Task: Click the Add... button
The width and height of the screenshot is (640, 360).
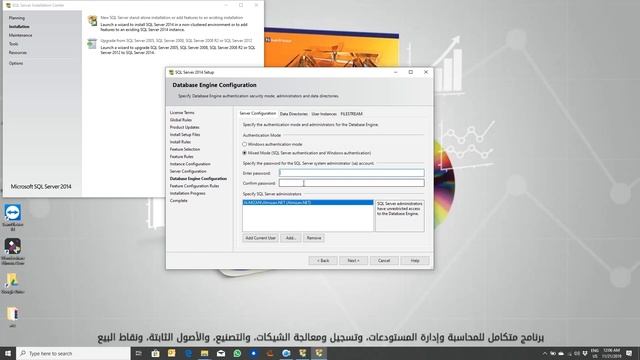Action: (x=291, y=238)
